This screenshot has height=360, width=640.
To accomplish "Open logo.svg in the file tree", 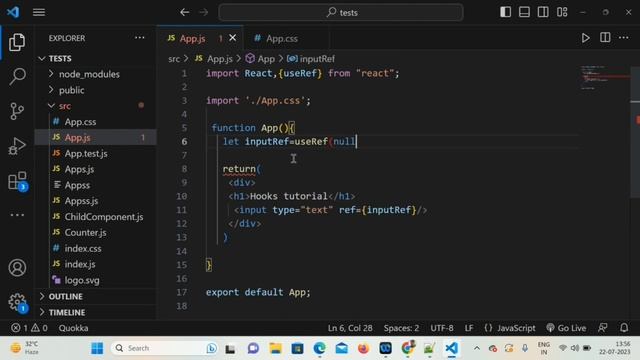I will 96,280.
